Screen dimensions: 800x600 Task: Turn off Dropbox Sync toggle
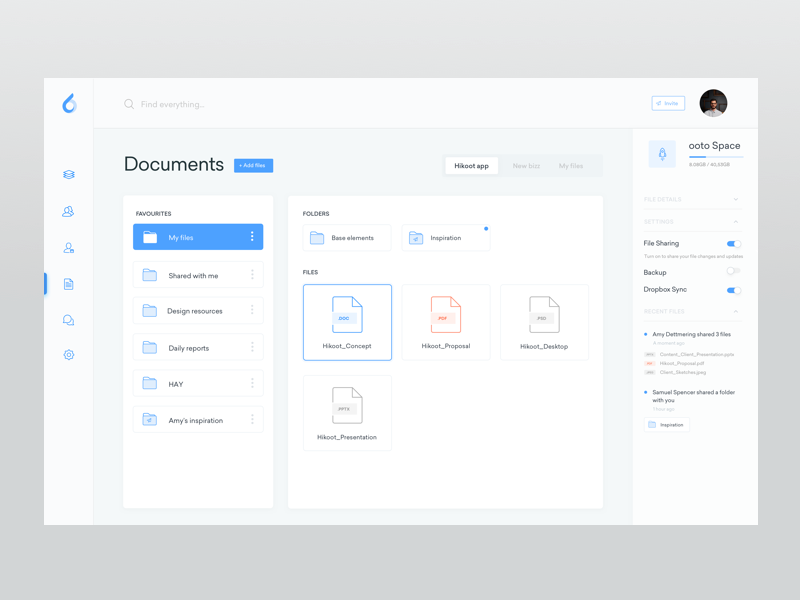point(733,290)
